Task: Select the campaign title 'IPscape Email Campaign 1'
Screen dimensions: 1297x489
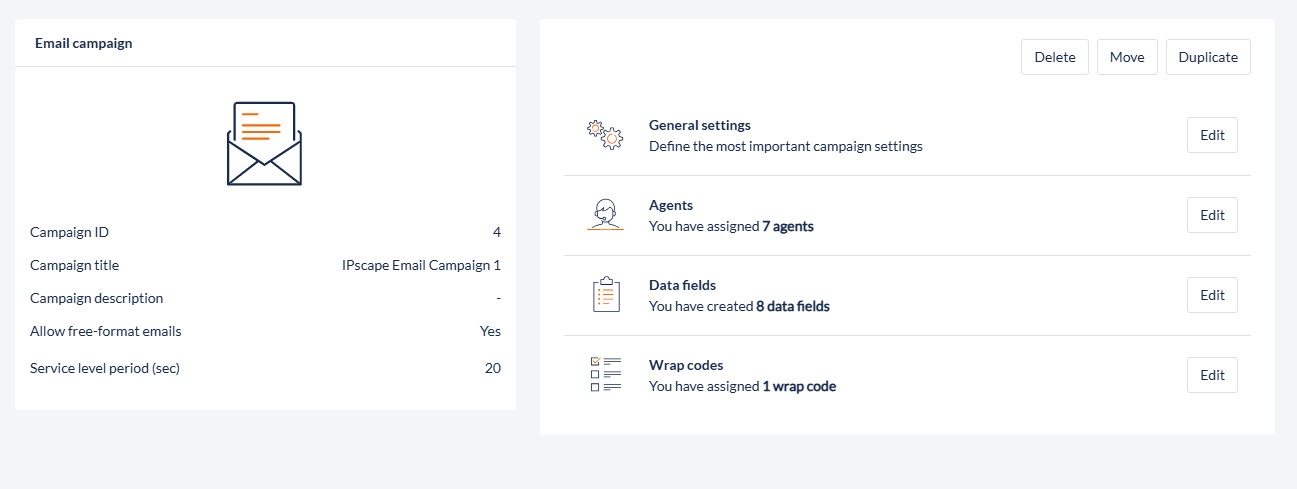Action: [421, 265]
